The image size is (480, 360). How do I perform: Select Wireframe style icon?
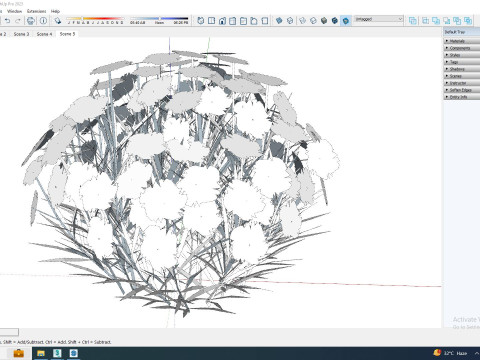point(302,21)
